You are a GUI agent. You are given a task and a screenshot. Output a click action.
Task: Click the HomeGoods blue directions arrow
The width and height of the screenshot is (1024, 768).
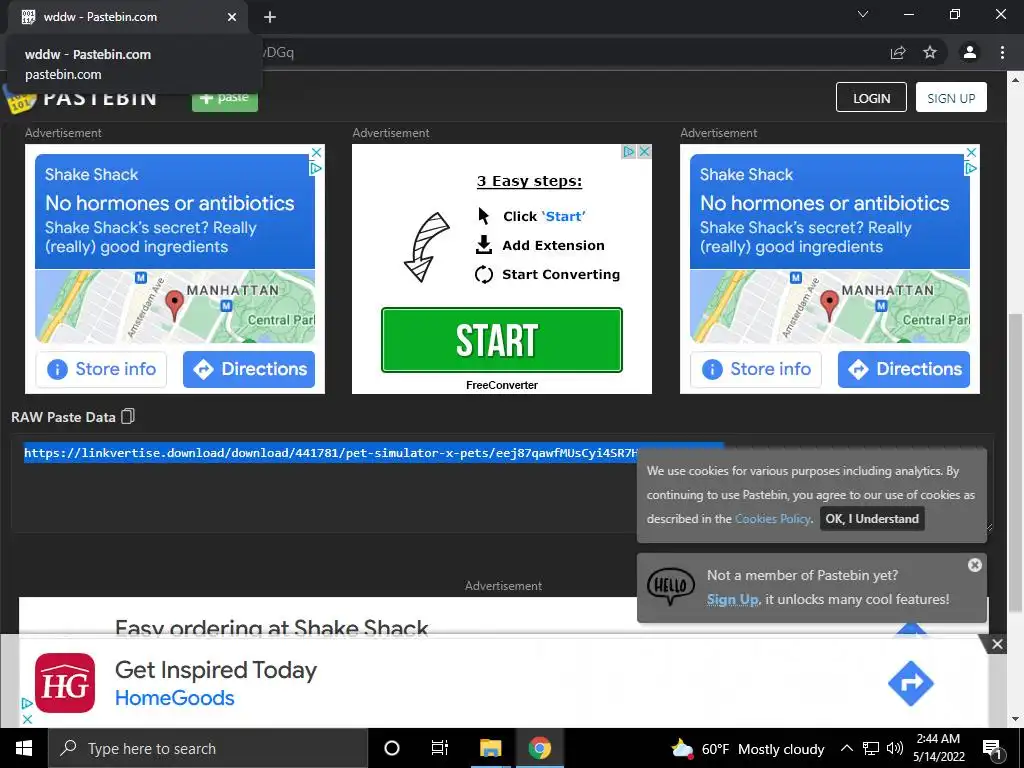click(910, 683)
